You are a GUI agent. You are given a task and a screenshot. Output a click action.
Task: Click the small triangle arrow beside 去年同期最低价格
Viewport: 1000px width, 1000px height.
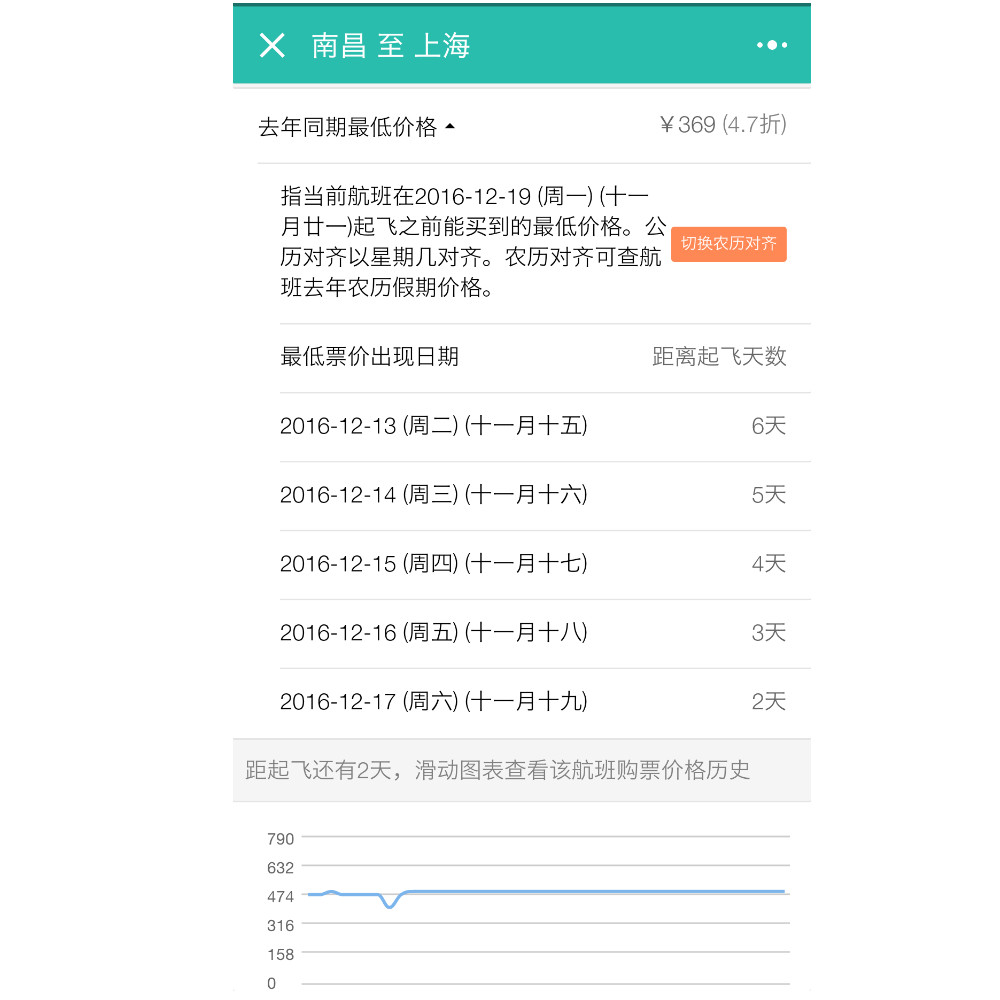tap(450, 128)
